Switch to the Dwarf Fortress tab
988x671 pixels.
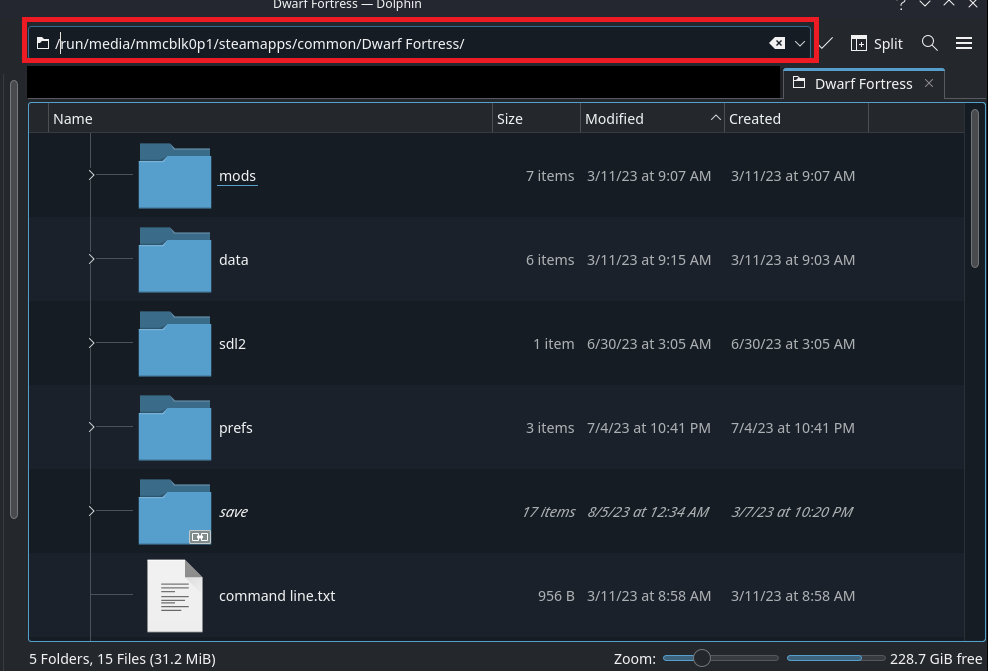(863, 84)
